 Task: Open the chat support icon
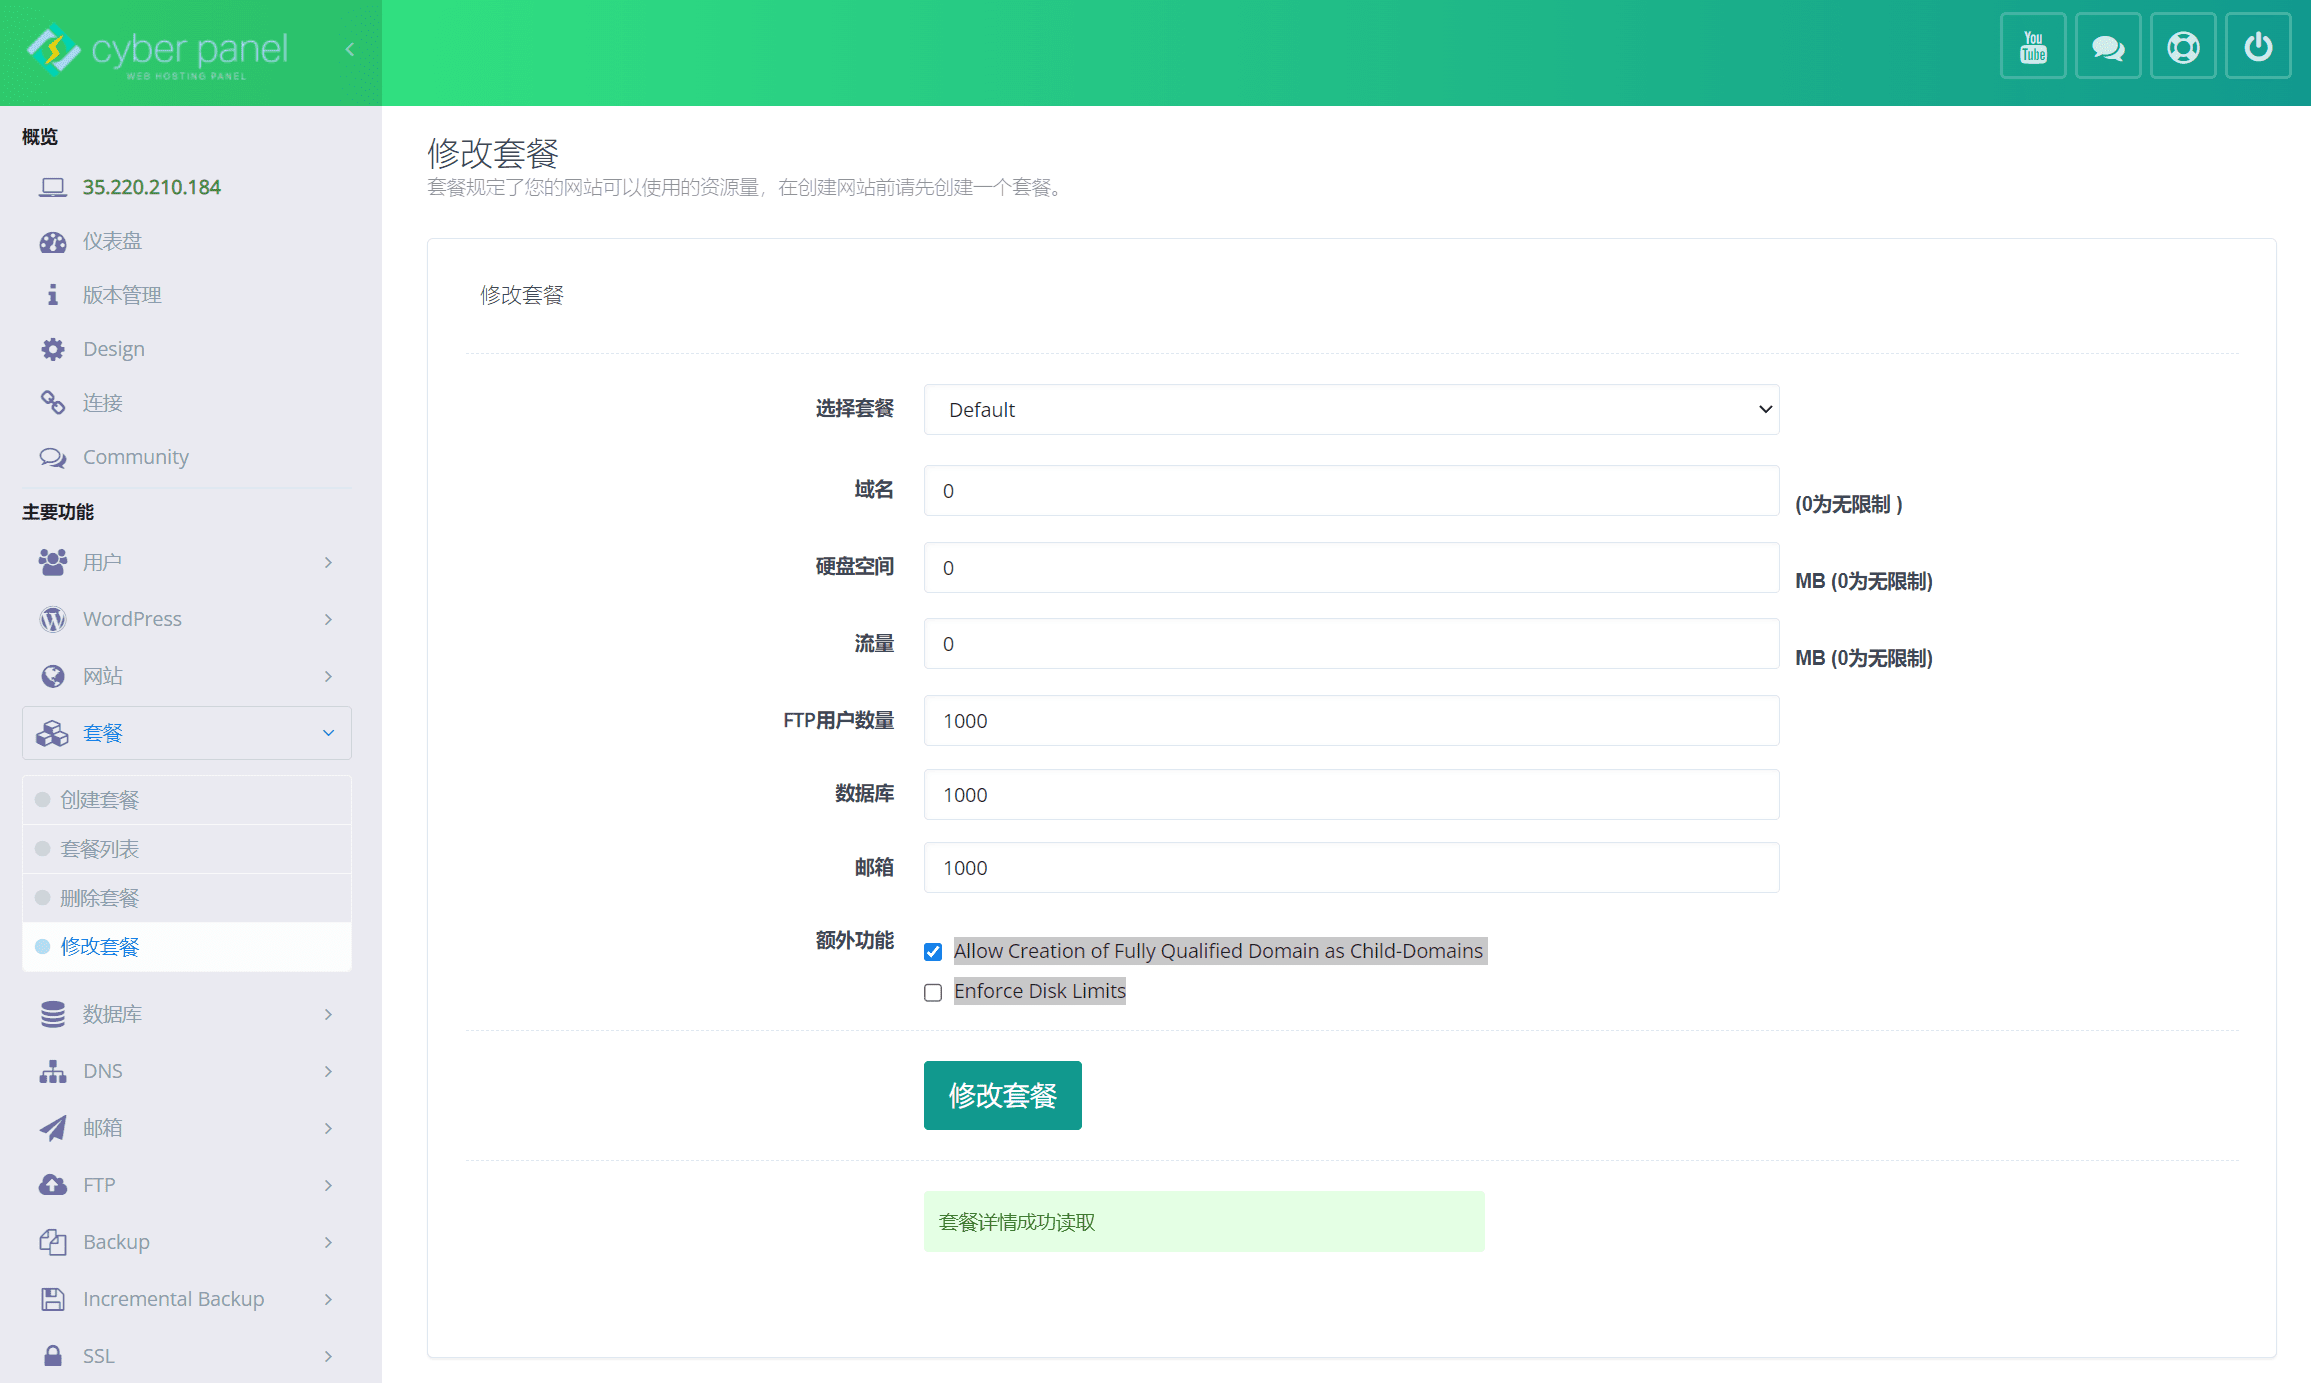click(x=2107, y=46)
